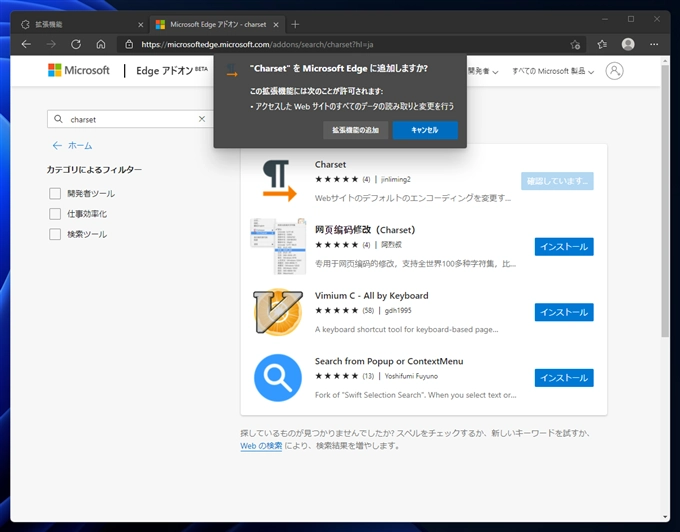Expand すべての Microsoft 製品 dropdown
680x532 pixels.
[x=553, y=71]
